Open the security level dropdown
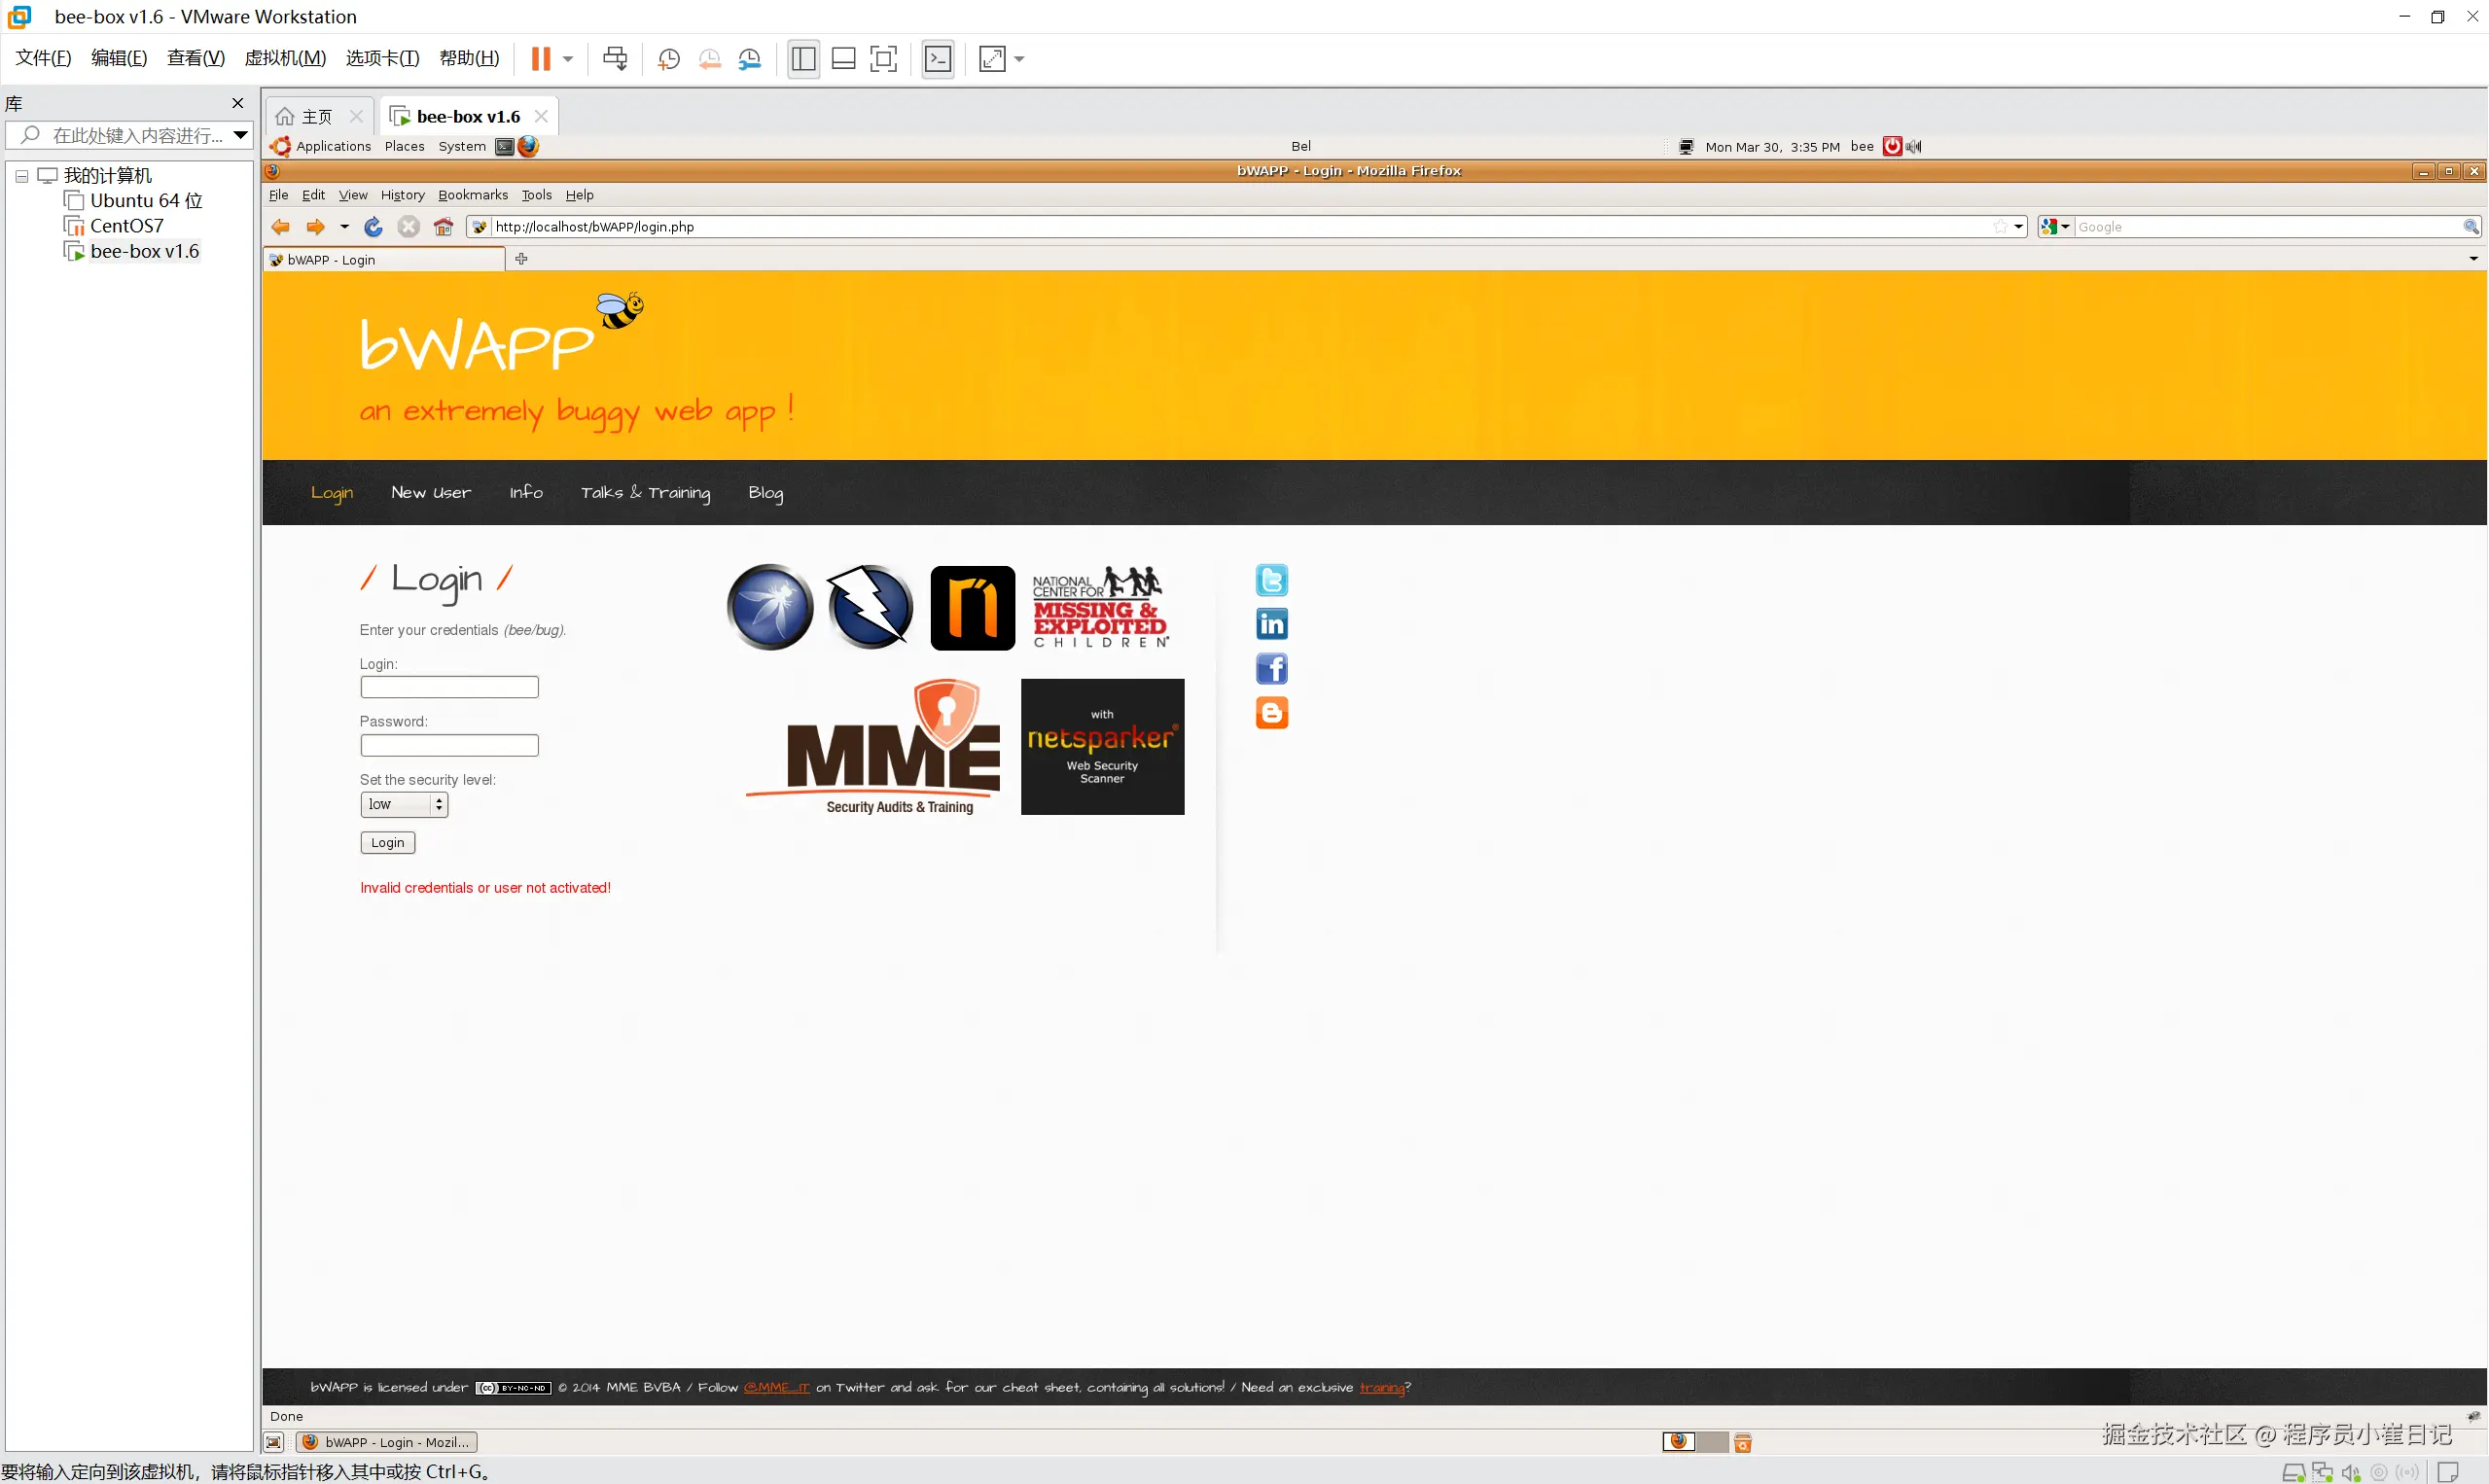The image size is (2489, 1484). click(x=404, y=805)
